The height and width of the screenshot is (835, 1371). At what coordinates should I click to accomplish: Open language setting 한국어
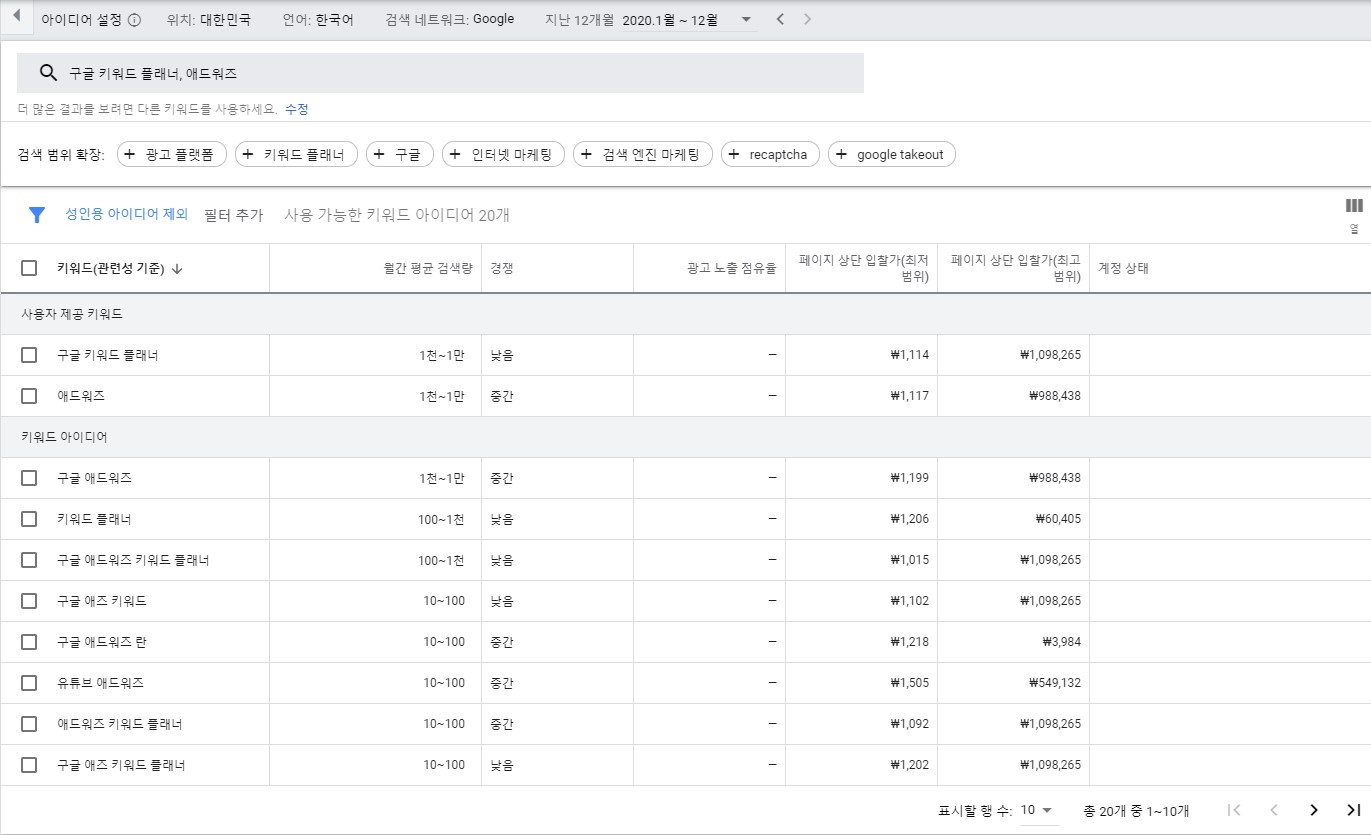click(x=318, y=19)
